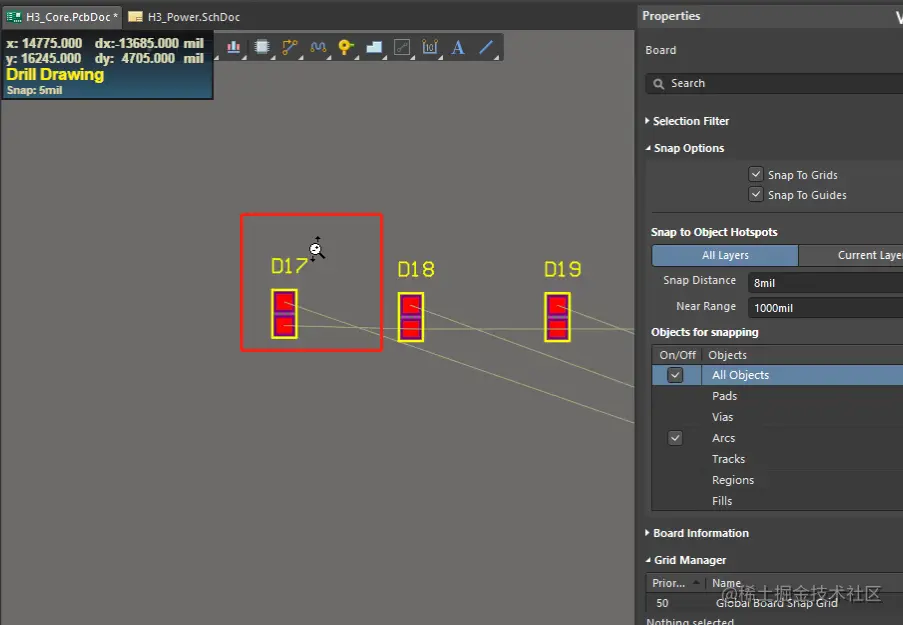Click the Snap Distance 8mil field
This screenshot has width=903, height=625.
pyautogui.click(x=825, y=283)
